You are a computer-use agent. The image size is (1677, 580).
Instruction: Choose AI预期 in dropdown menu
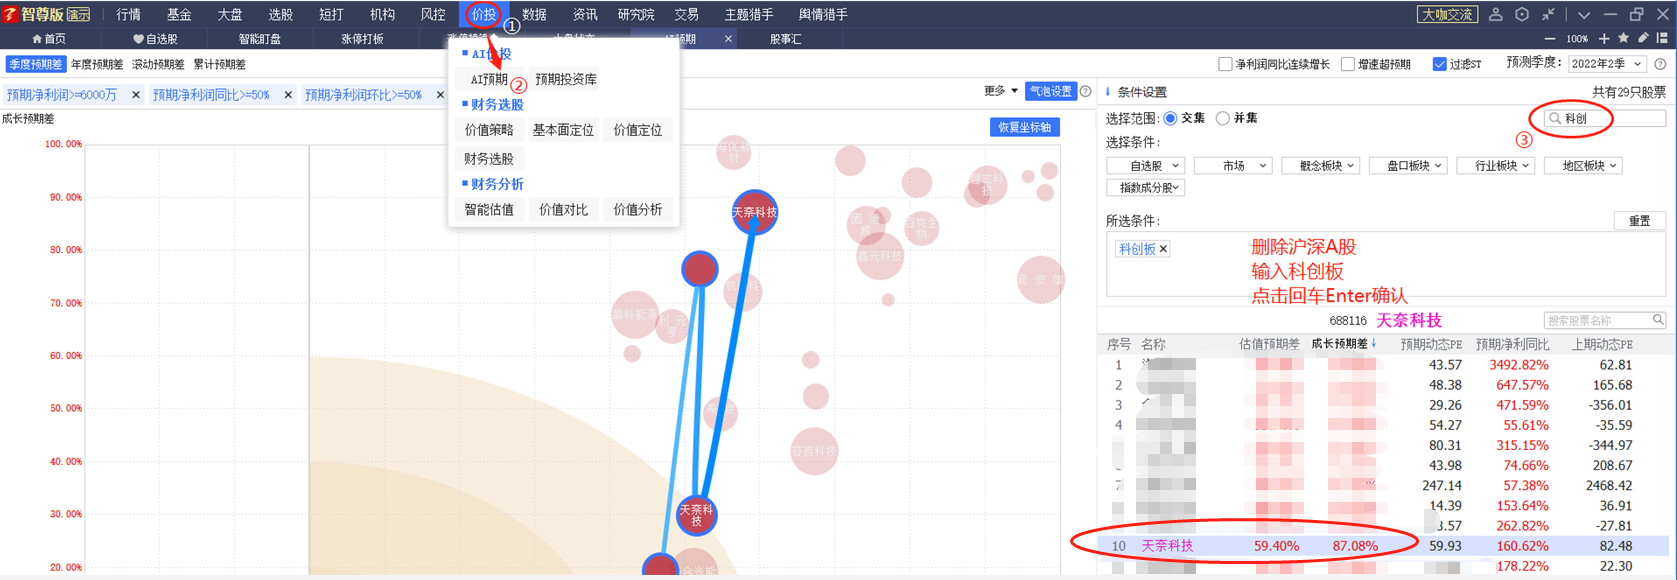(489, 79)
